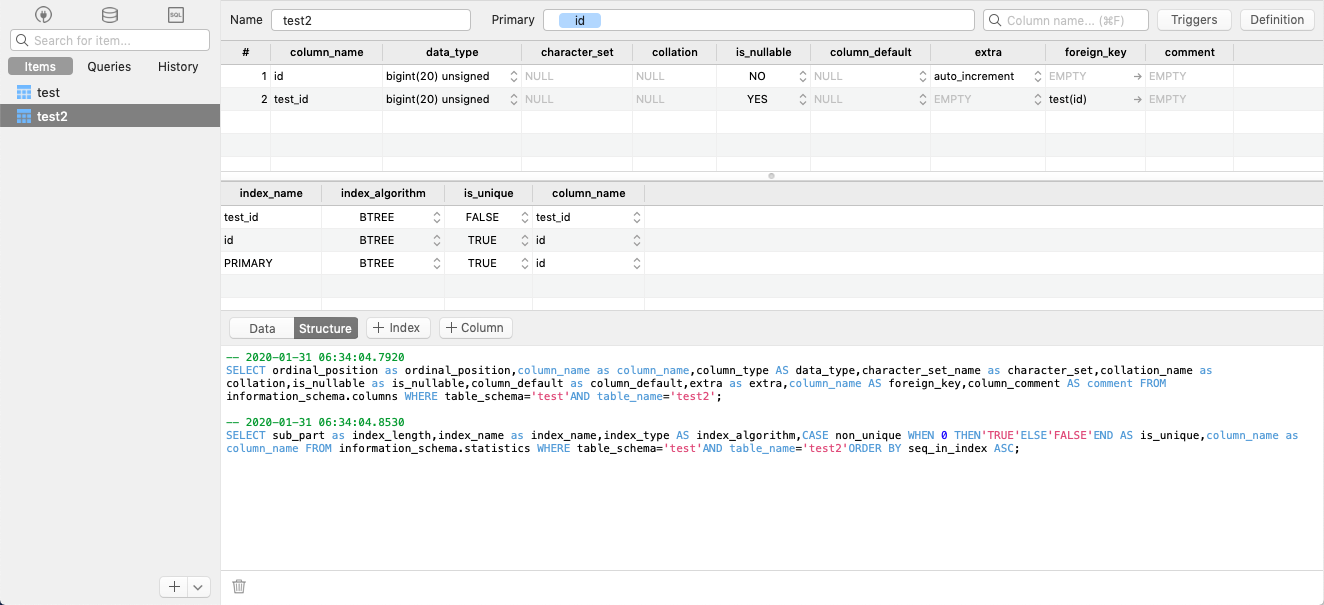Open the dropdown chevron beside the plus button
The image size is (1324, 605).
(x=197, y=587)
